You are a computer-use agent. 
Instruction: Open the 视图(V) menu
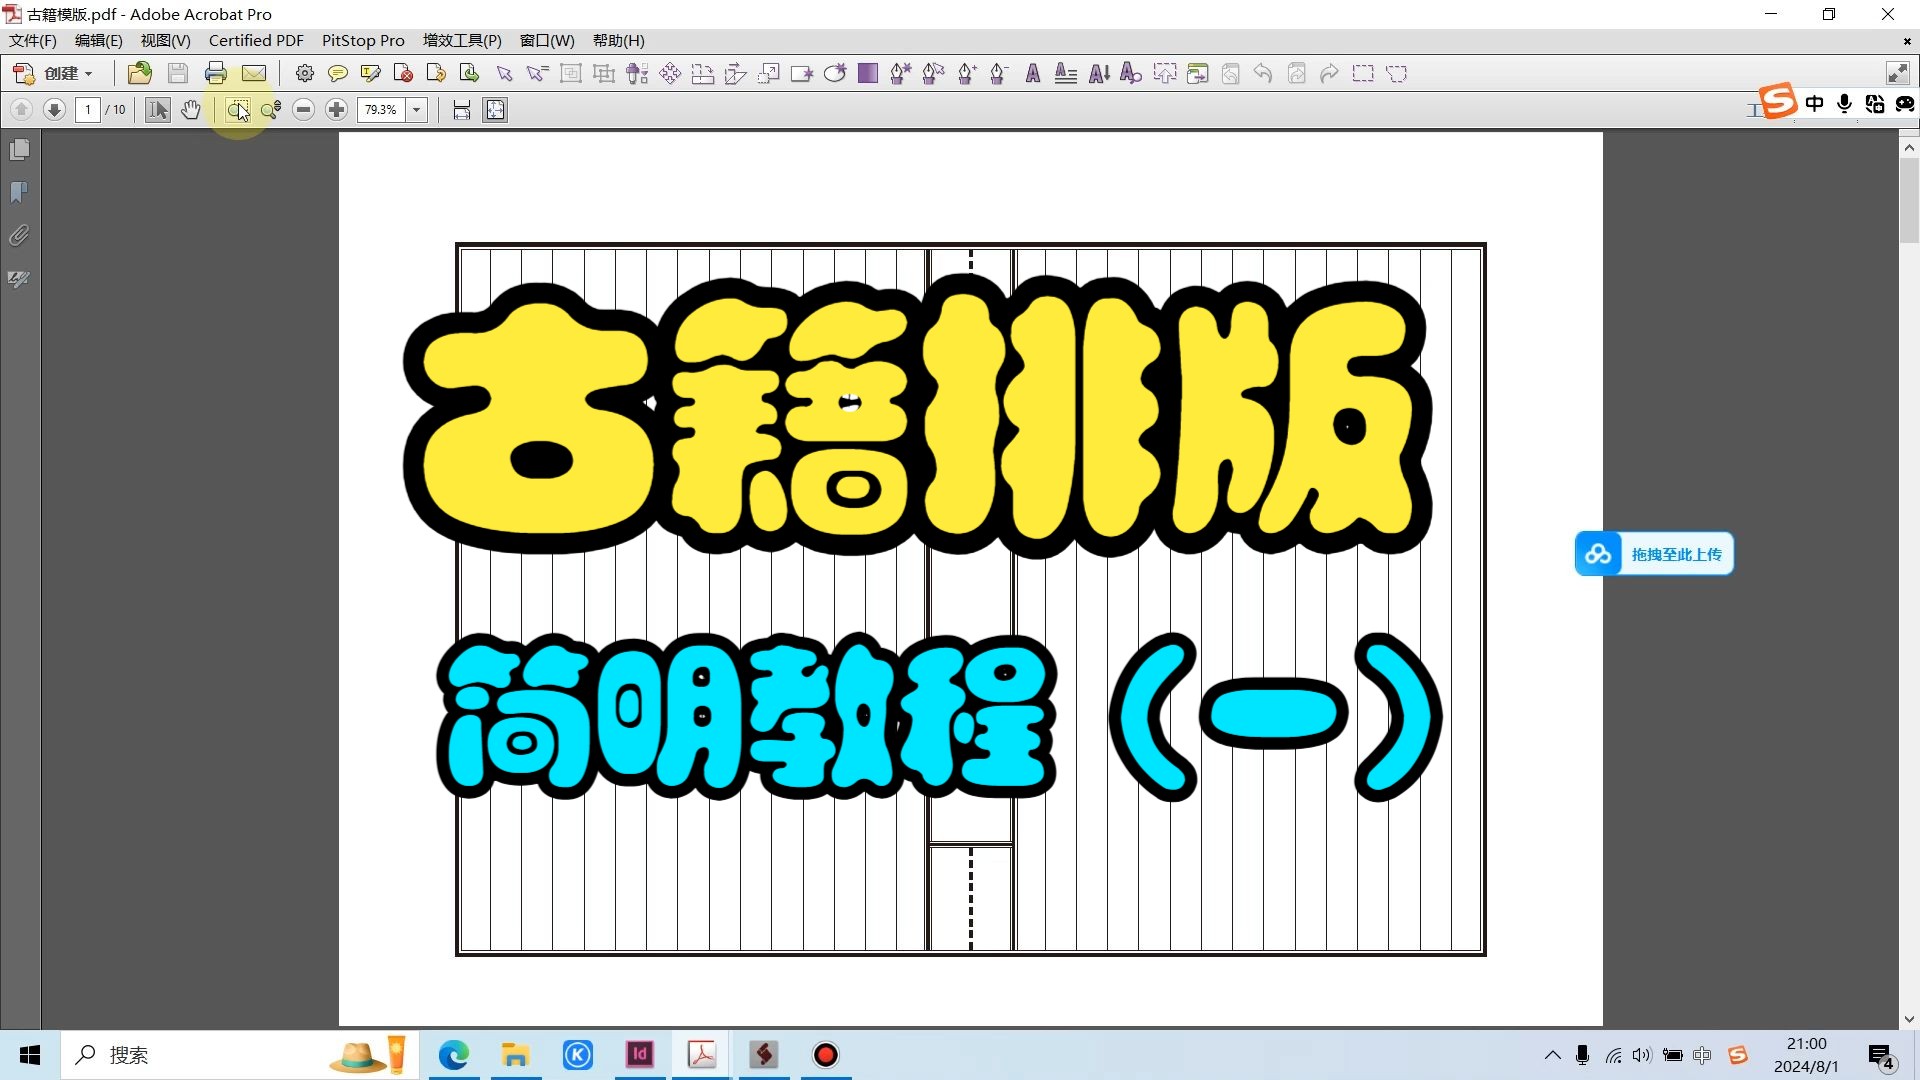point(165,40)
